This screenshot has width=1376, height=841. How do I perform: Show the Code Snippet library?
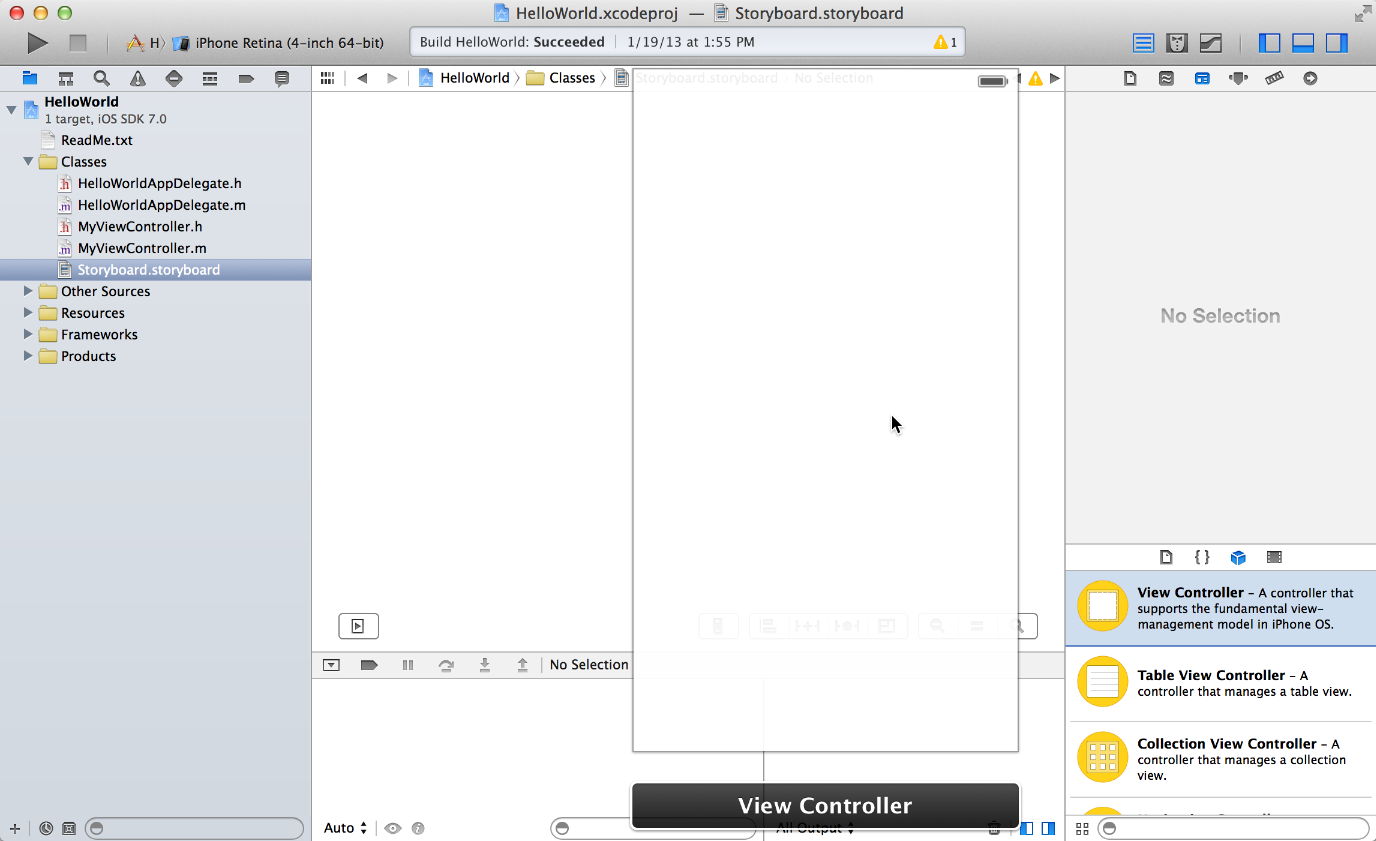(x=1202, y=557)
